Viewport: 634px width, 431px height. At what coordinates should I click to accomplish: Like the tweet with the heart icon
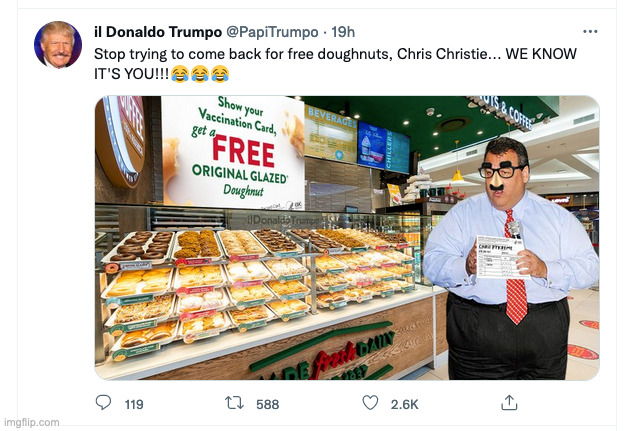[x=371, y=403]
